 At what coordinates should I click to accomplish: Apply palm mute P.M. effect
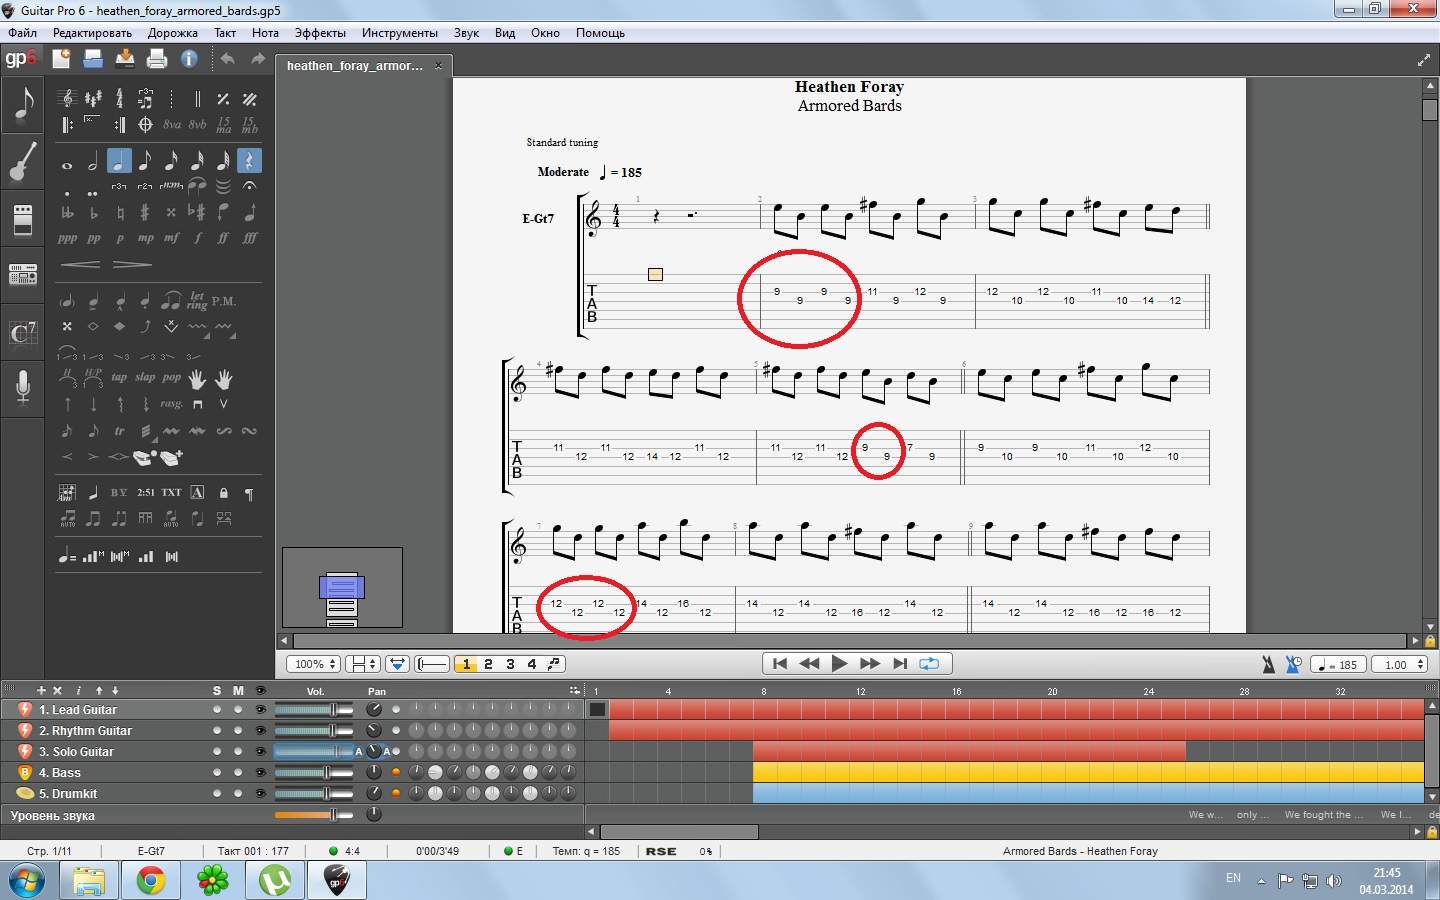click(x=224, y=301)
